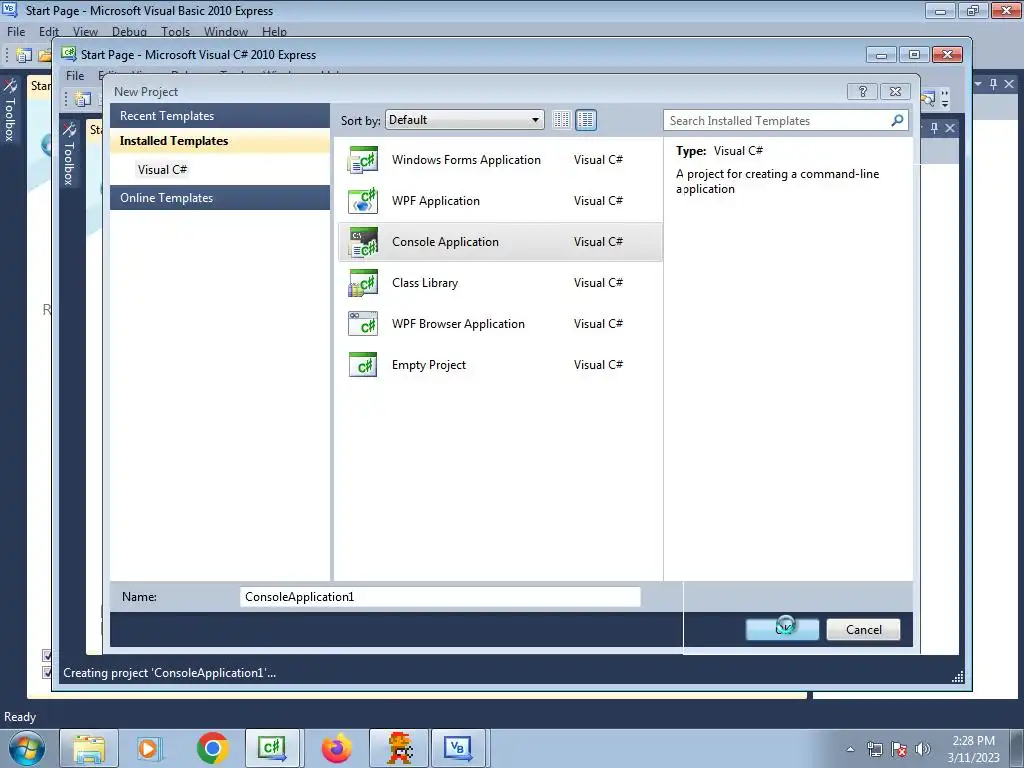Select the WPF Browser Application label
The height and width of the screenshot is (768, 1024).
(x=458, y=324)
